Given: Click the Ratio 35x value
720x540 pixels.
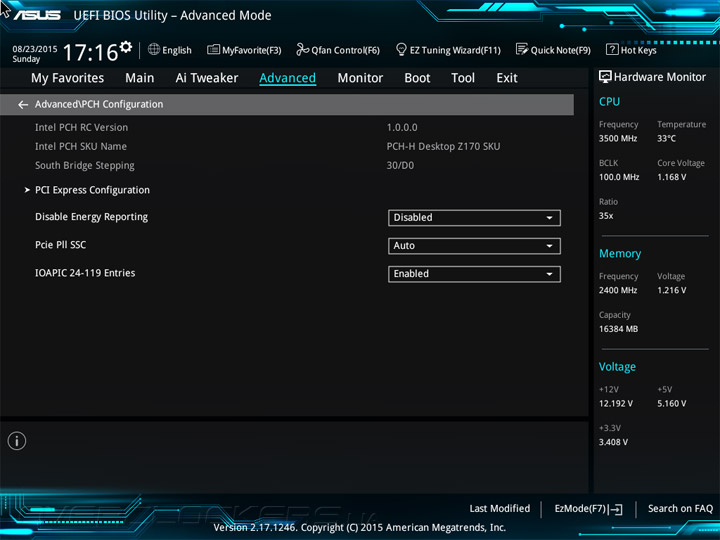Looking at the screenshot, I should click(606, 216).
